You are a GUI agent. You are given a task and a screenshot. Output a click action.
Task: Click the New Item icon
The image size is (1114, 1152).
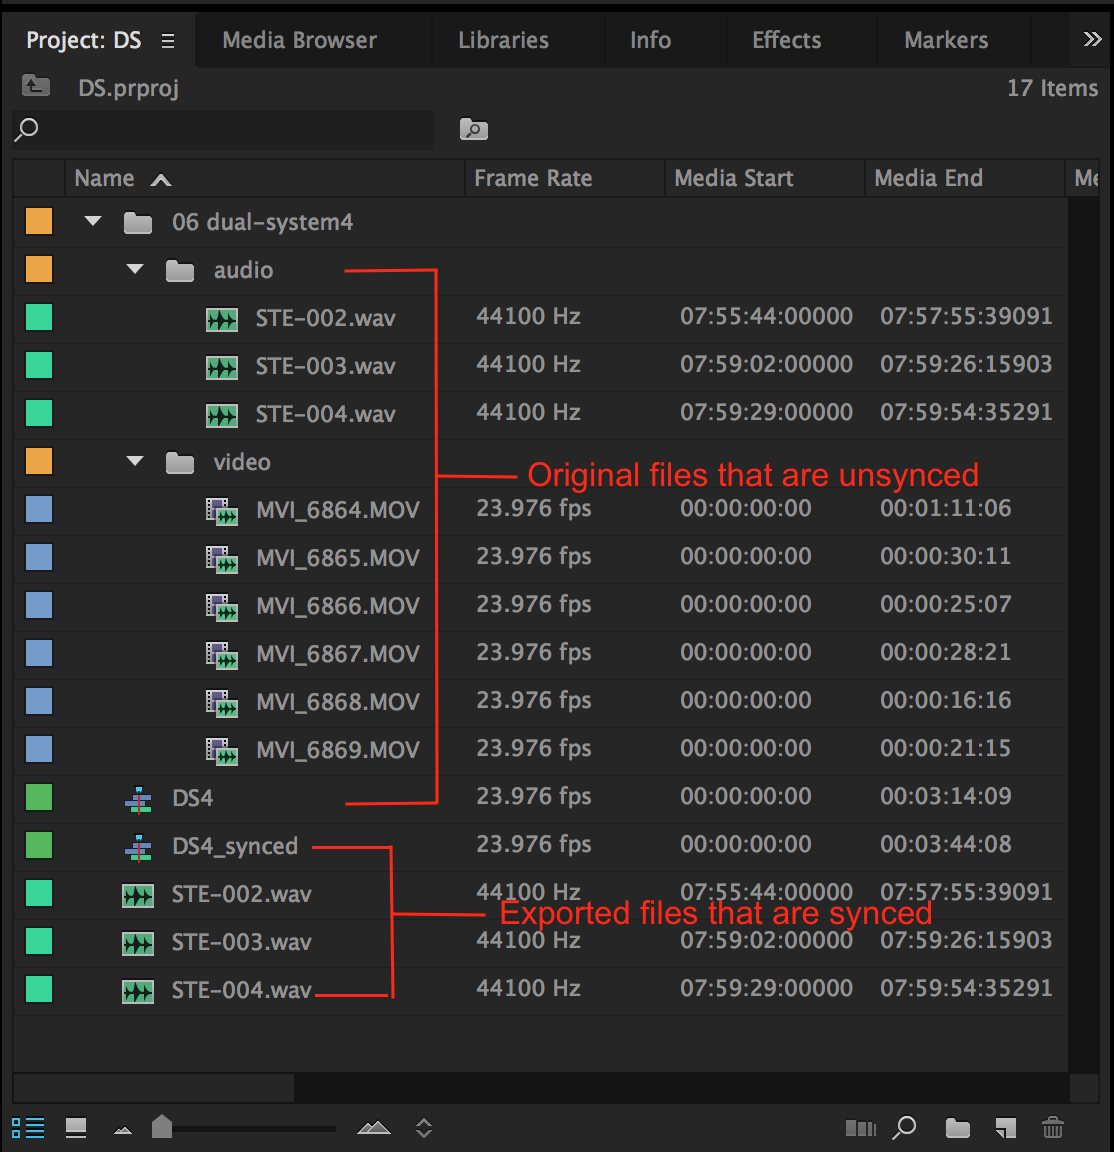pos(1005,1128)
